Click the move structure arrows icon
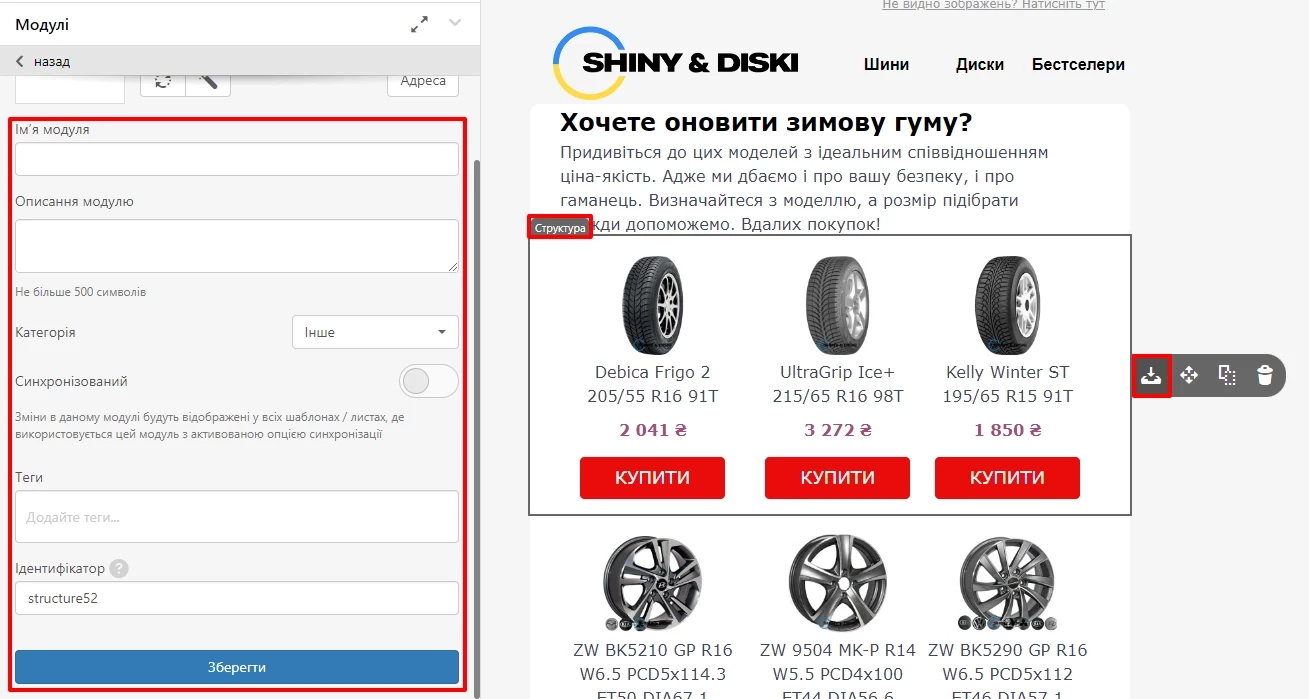1309x699 pixels. (1189, 375)
